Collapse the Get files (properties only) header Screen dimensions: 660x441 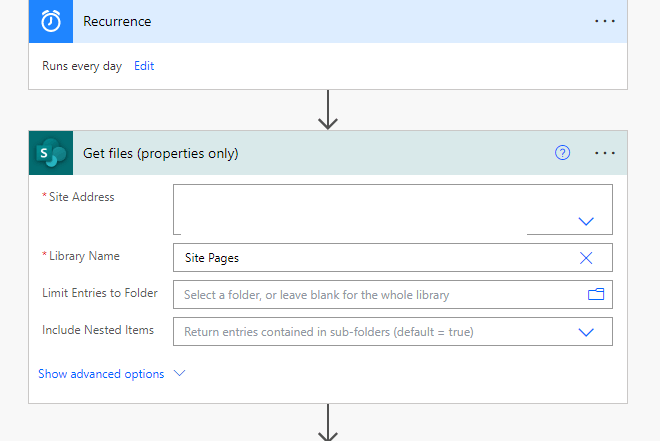coord(300,153)
